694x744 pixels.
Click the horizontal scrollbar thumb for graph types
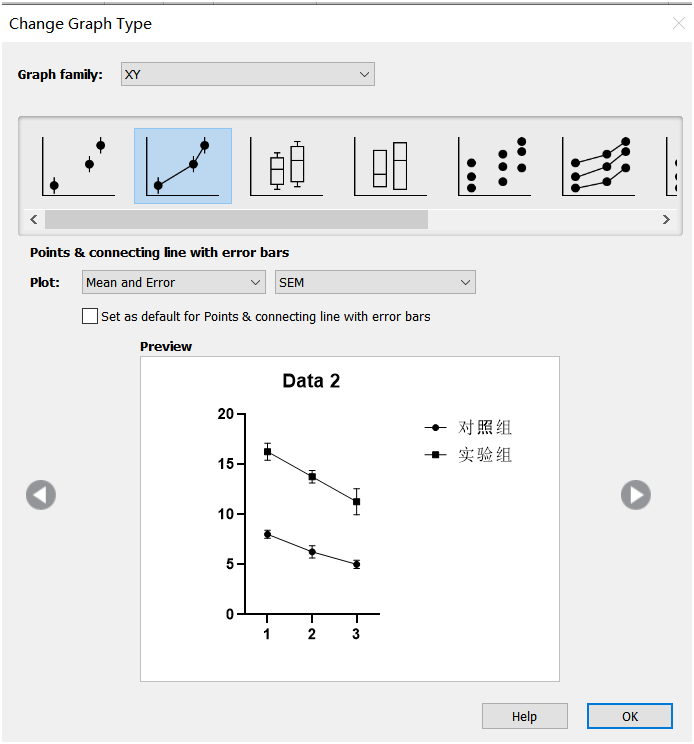pyautogui.click(x=236, y=219)
